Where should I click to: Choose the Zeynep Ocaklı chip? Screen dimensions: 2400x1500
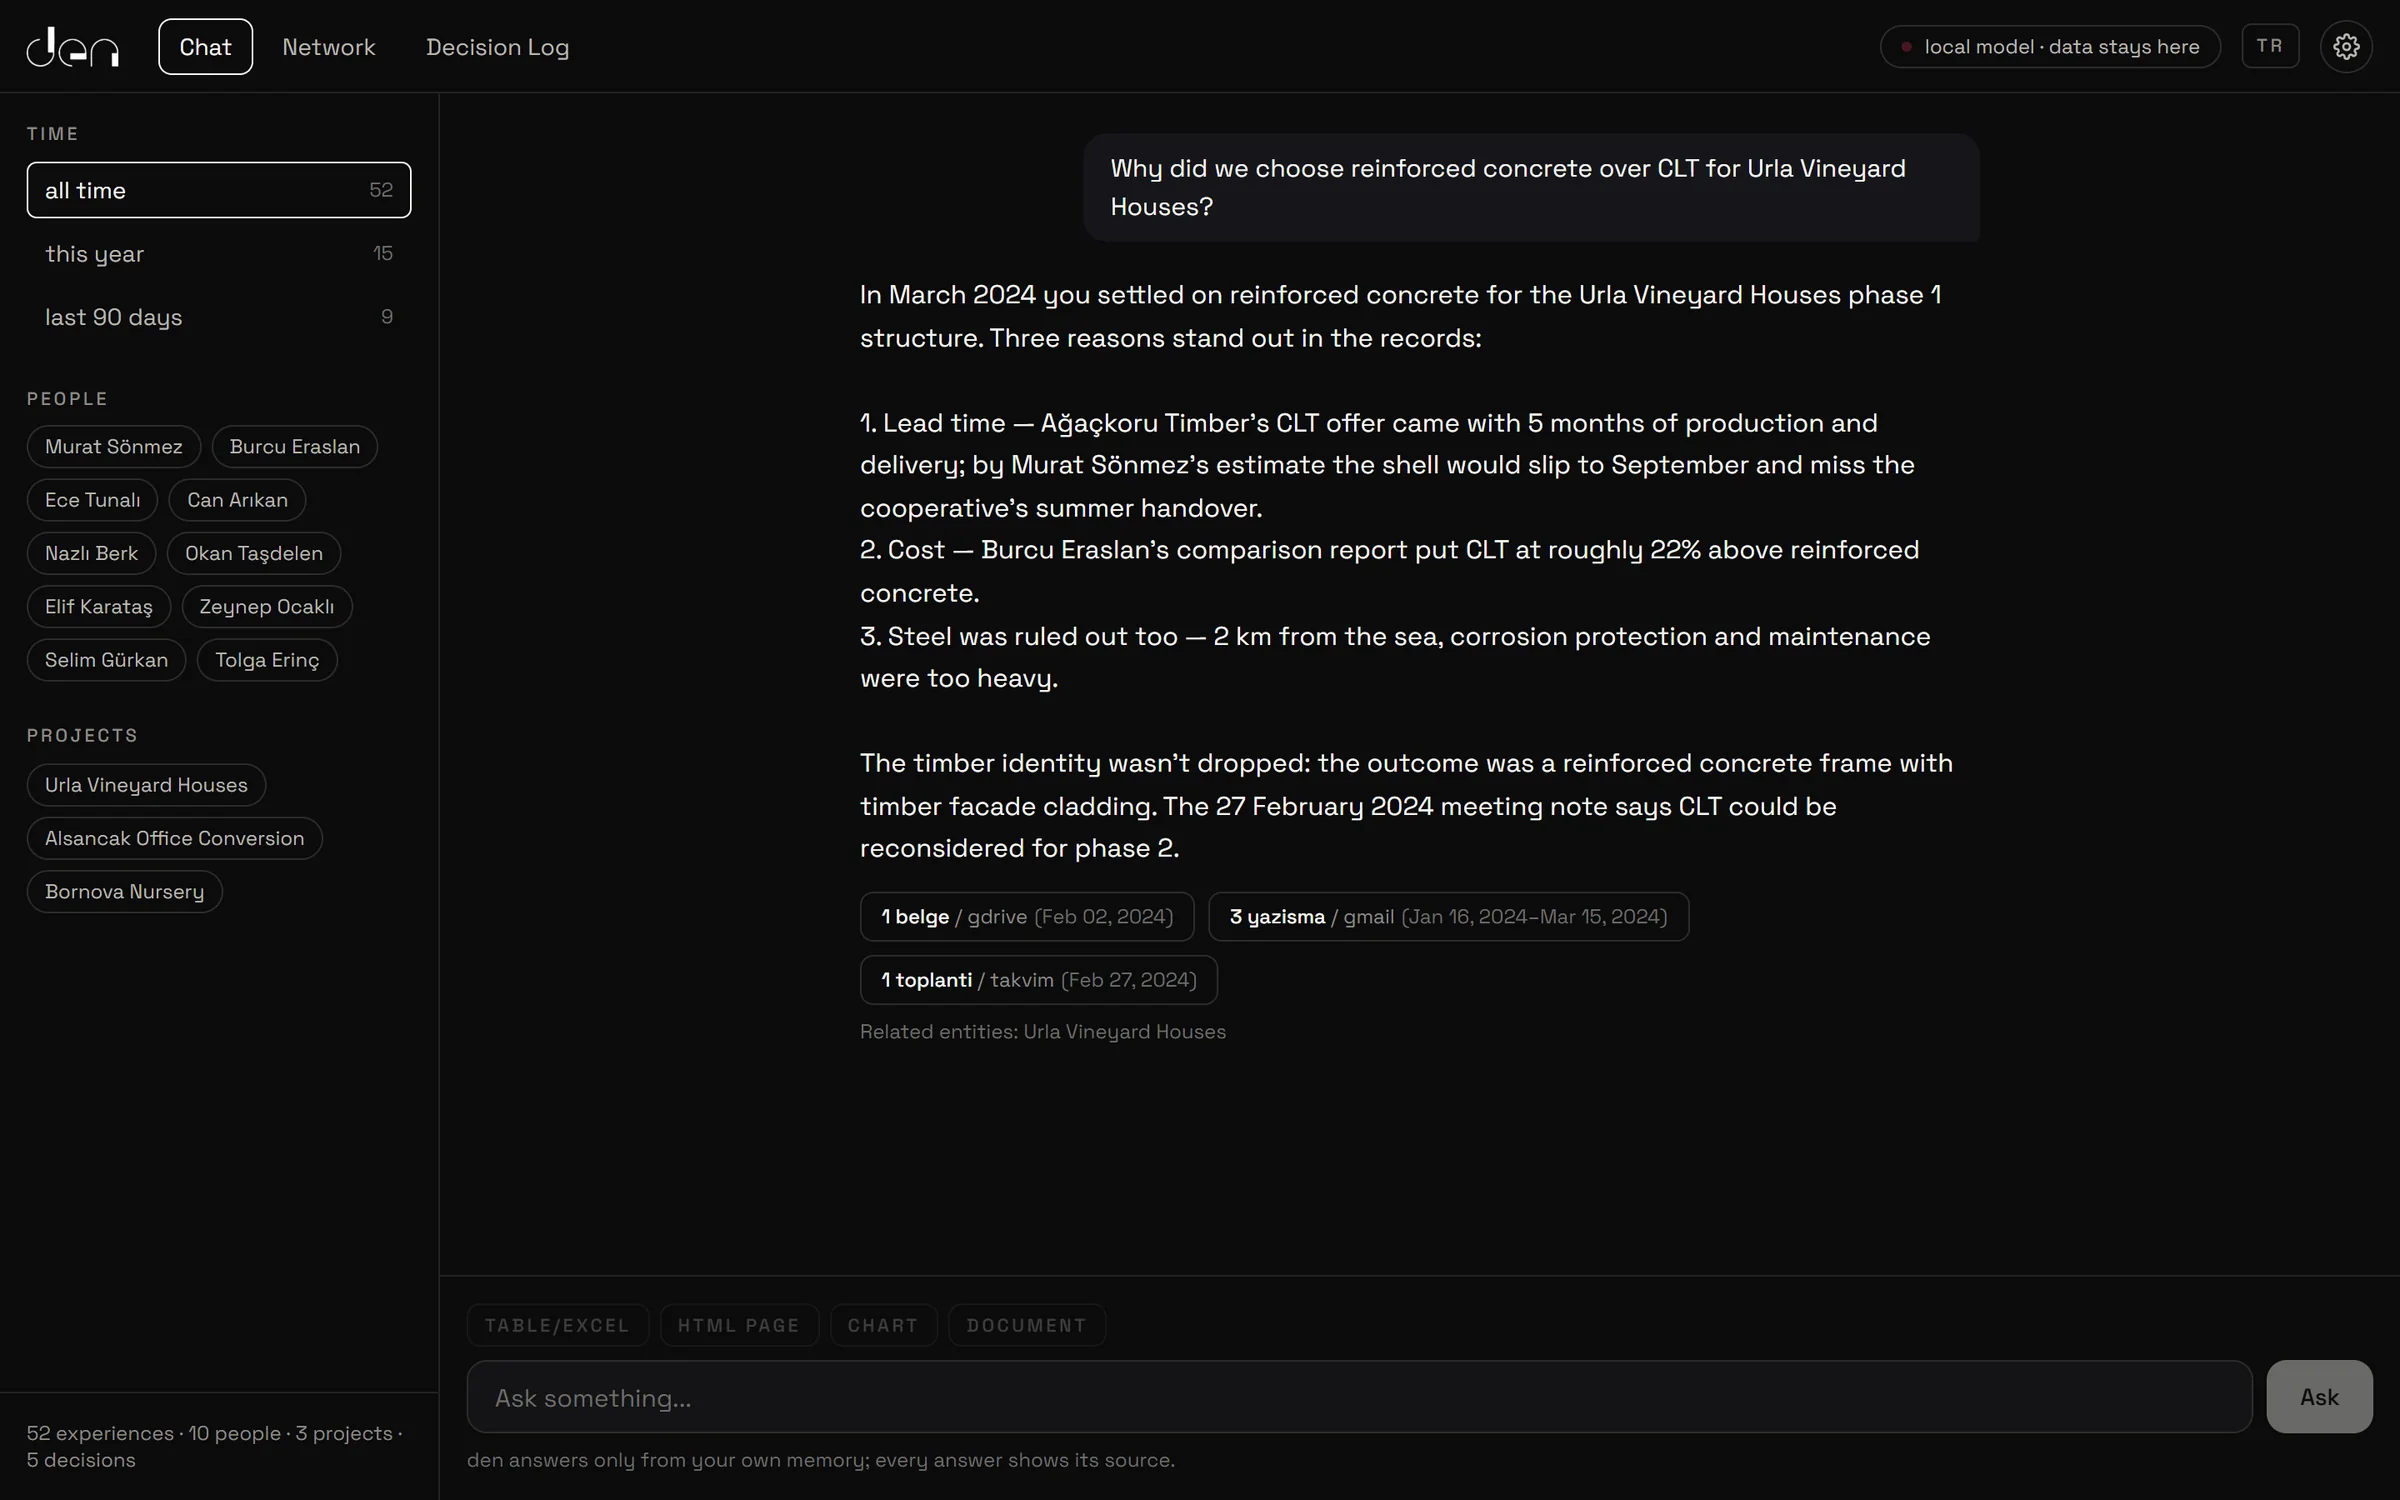pyautogui.click(x=267, y=606)
